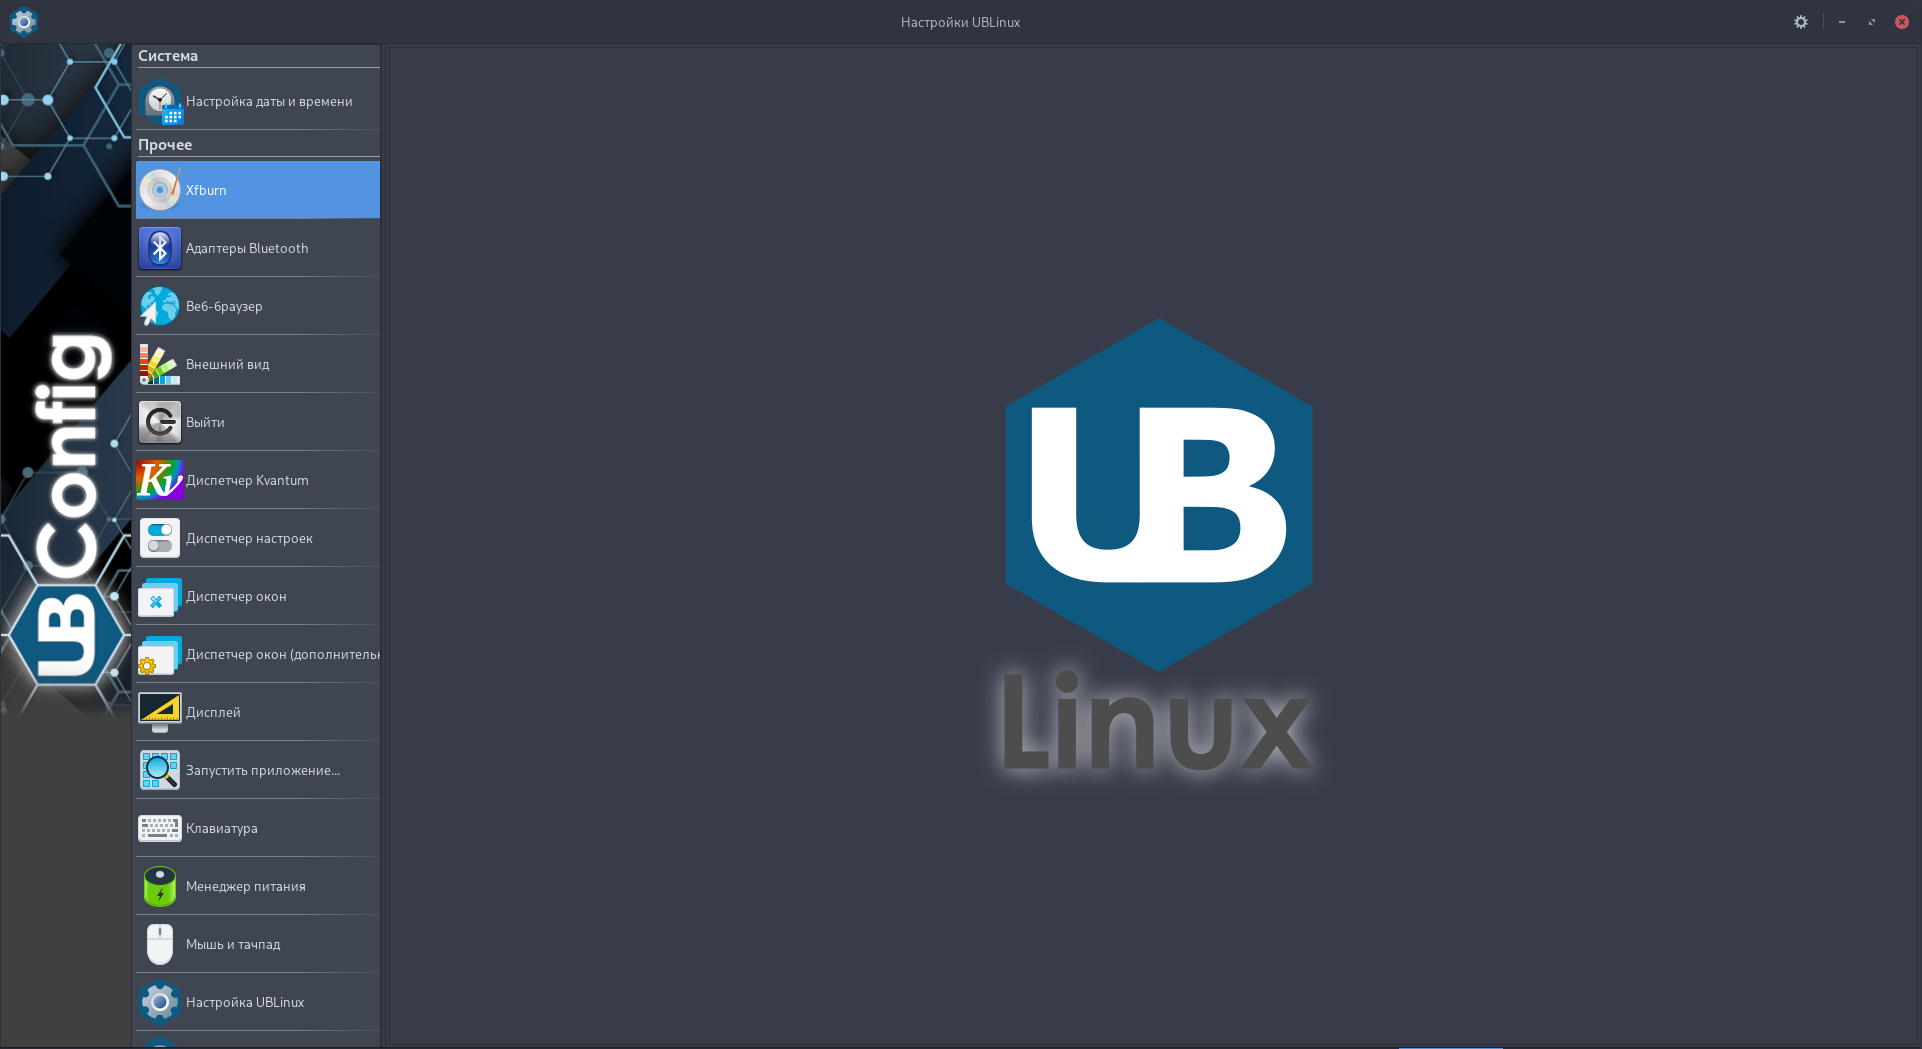This screenshot has height=1049, width=1922.
Task: Open 'Диспетчер окон' entry
Action: [x=258, y=596]
